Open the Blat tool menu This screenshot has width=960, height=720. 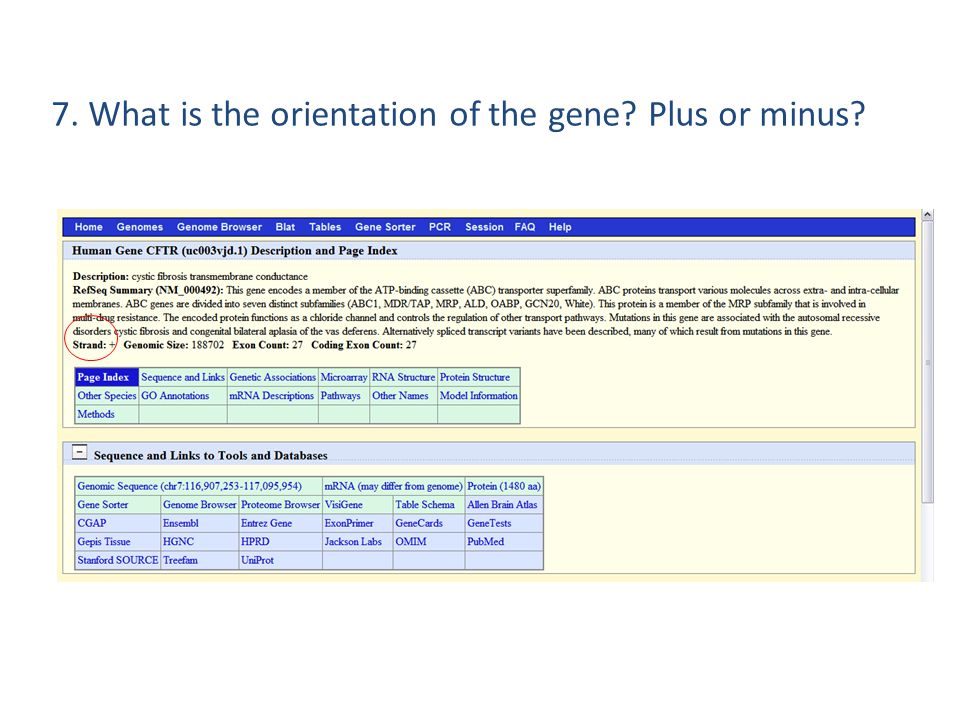[285, 227]
